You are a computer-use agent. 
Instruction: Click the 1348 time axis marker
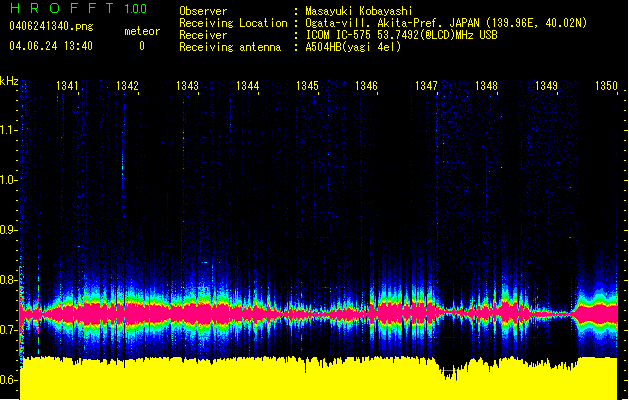486,86
